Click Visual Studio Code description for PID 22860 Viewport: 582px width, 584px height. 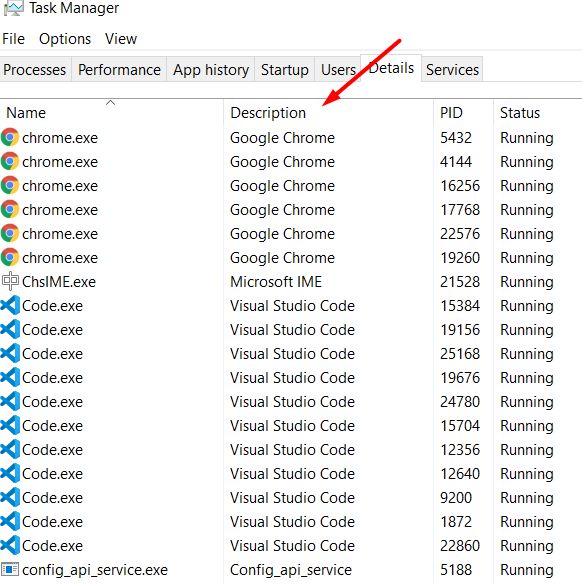point(292,546)
